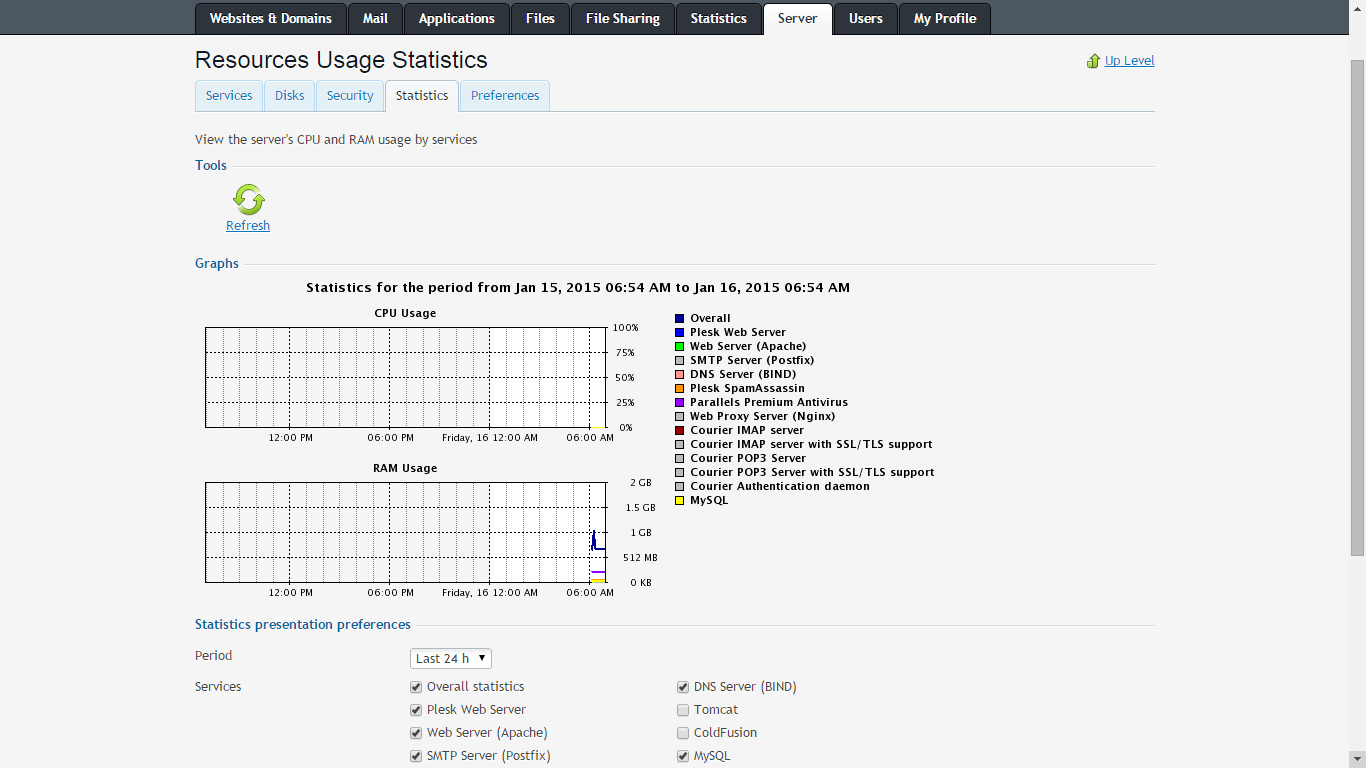Viewport: 1366px width, 768px height.
Task: Toggle the ColdFusion checkbox
Action: point(683,733)
